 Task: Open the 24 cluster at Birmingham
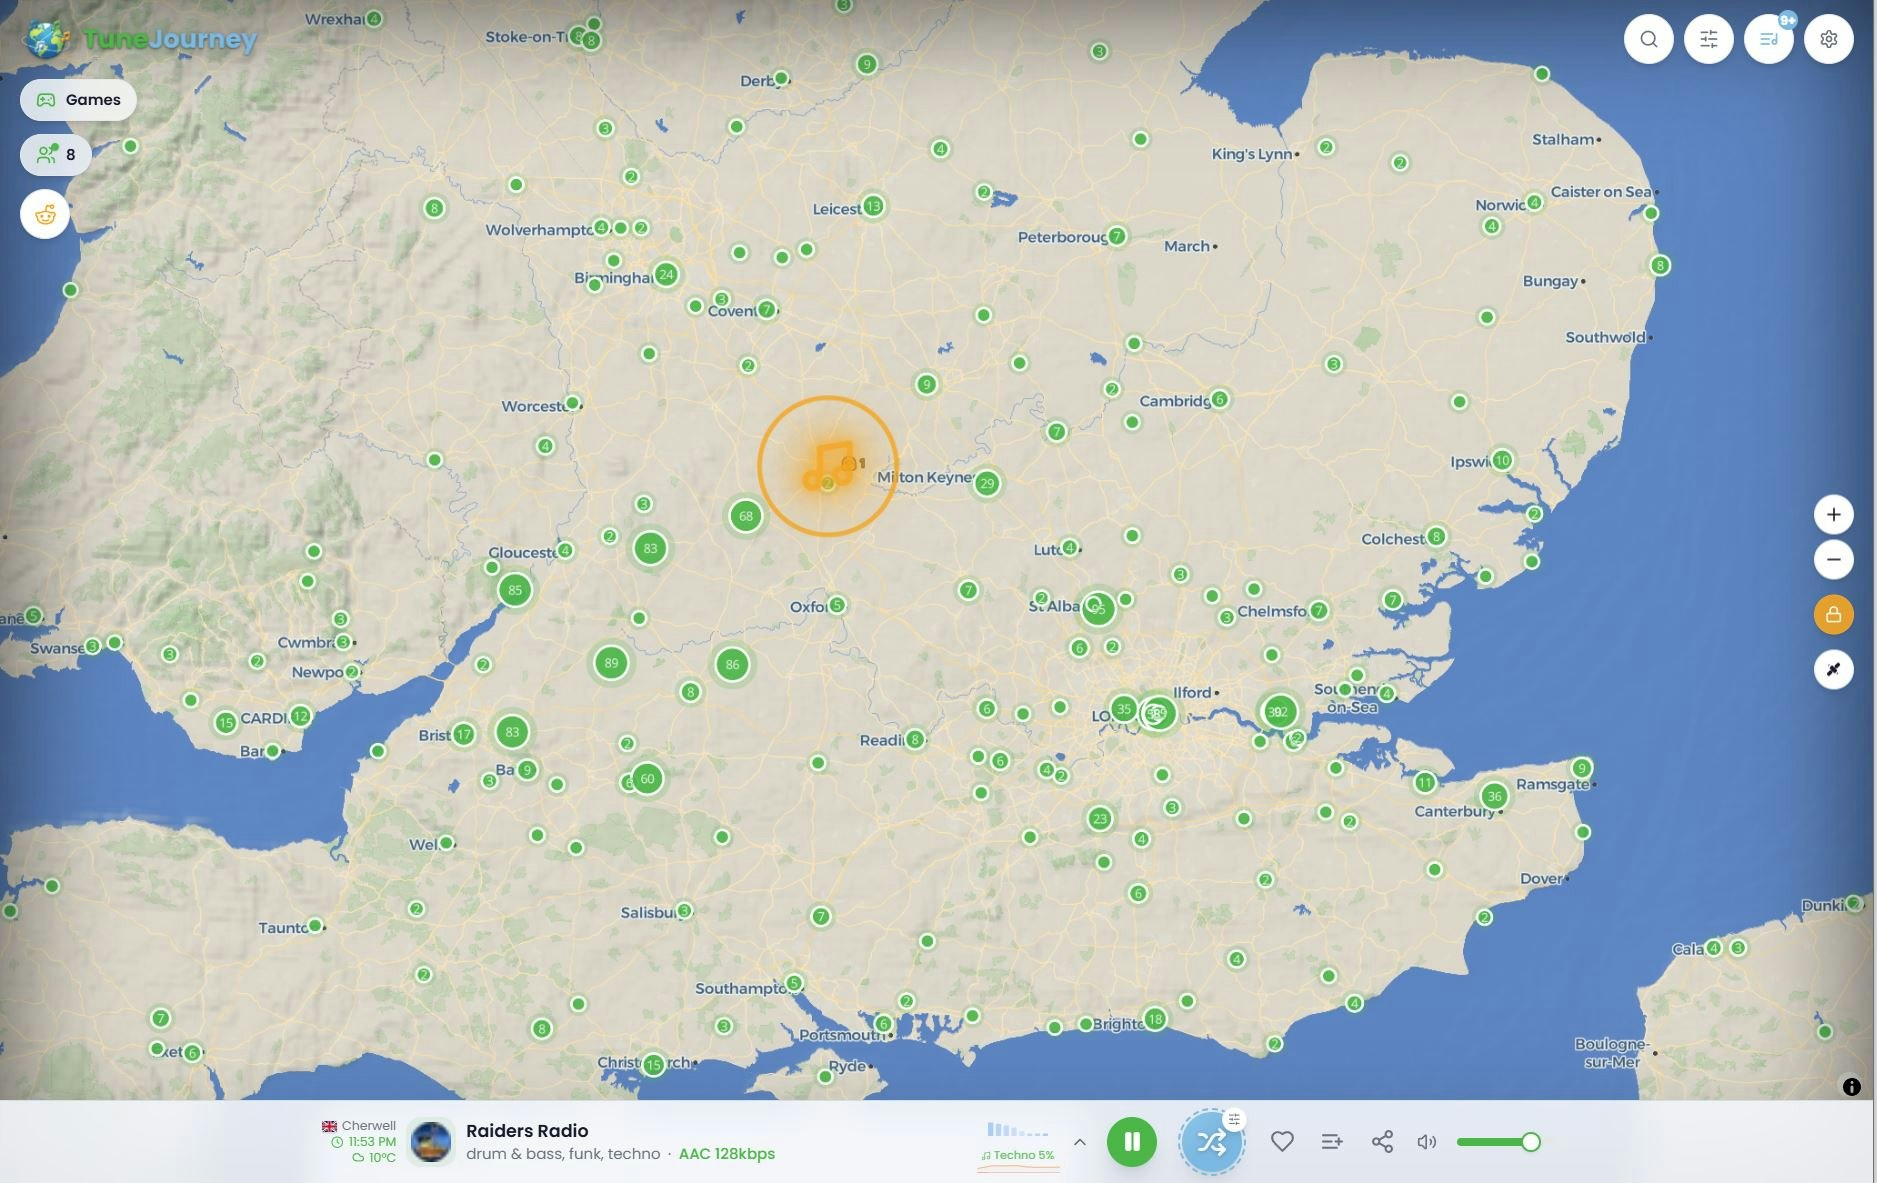click(666, 274)
